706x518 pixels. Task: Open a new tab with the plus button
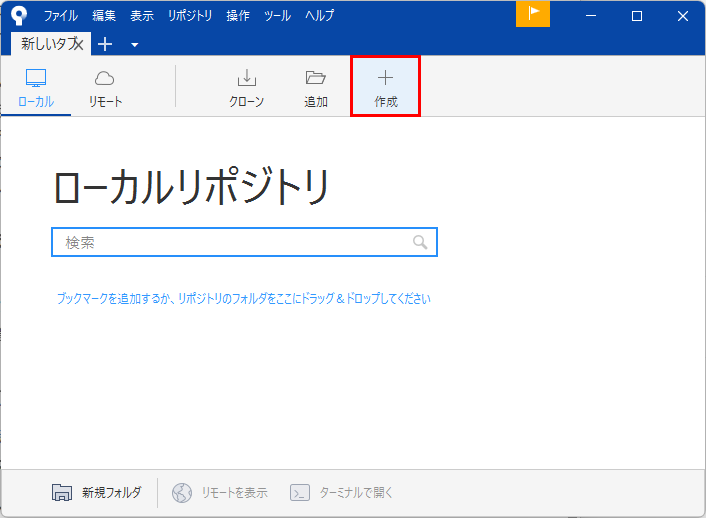tap(105, 44)
